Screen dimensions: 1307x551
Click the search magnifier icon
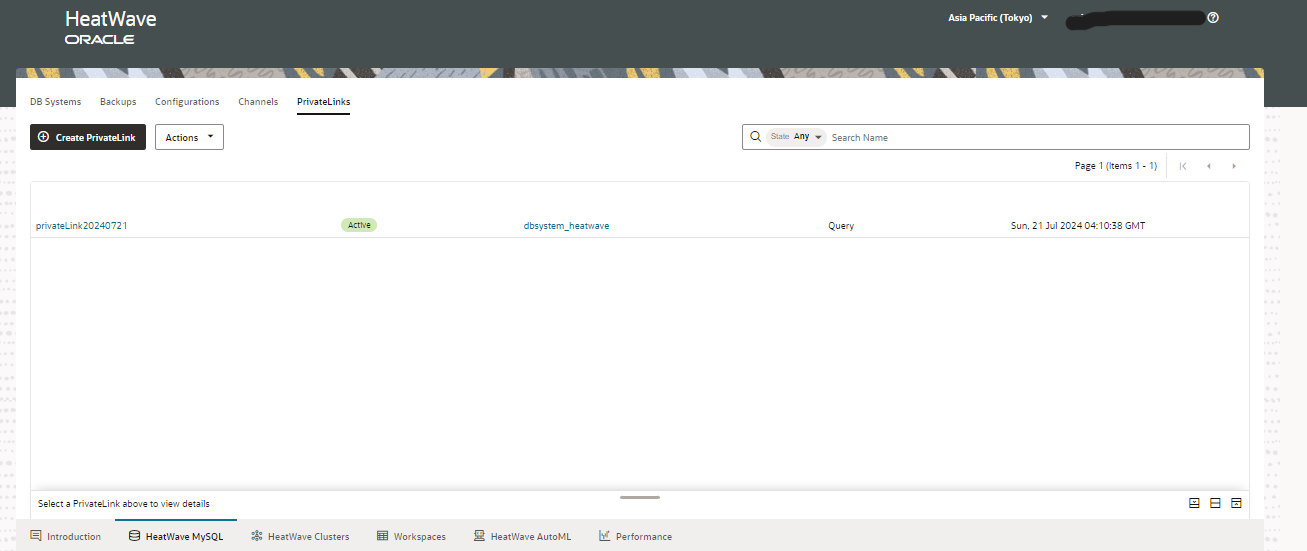point(755,137)
